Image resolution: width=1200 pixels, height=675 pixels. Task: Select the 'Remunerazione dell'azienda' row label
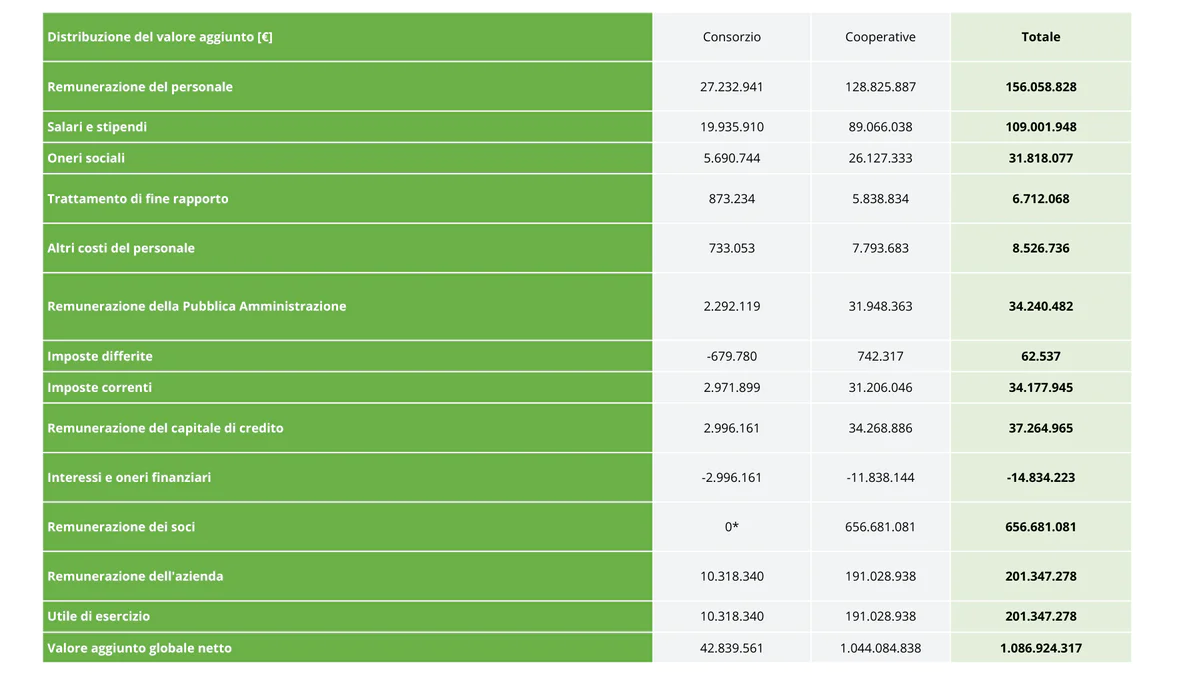point(135,576)
